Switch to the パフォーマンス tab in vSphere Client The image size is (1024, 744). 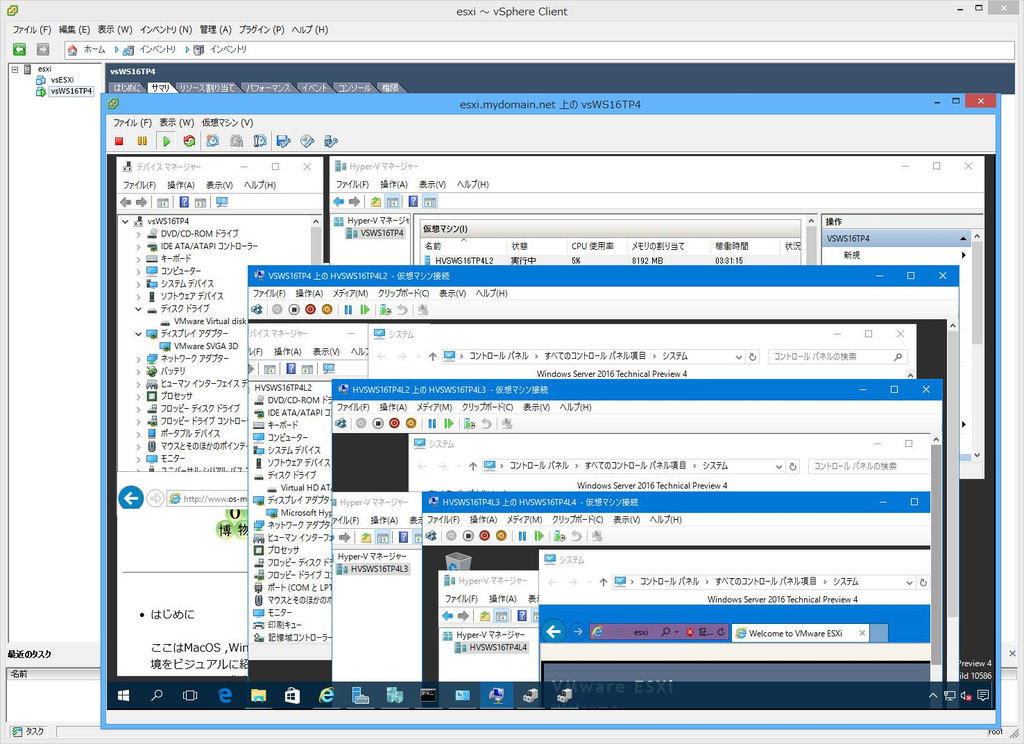click(268, 88)
